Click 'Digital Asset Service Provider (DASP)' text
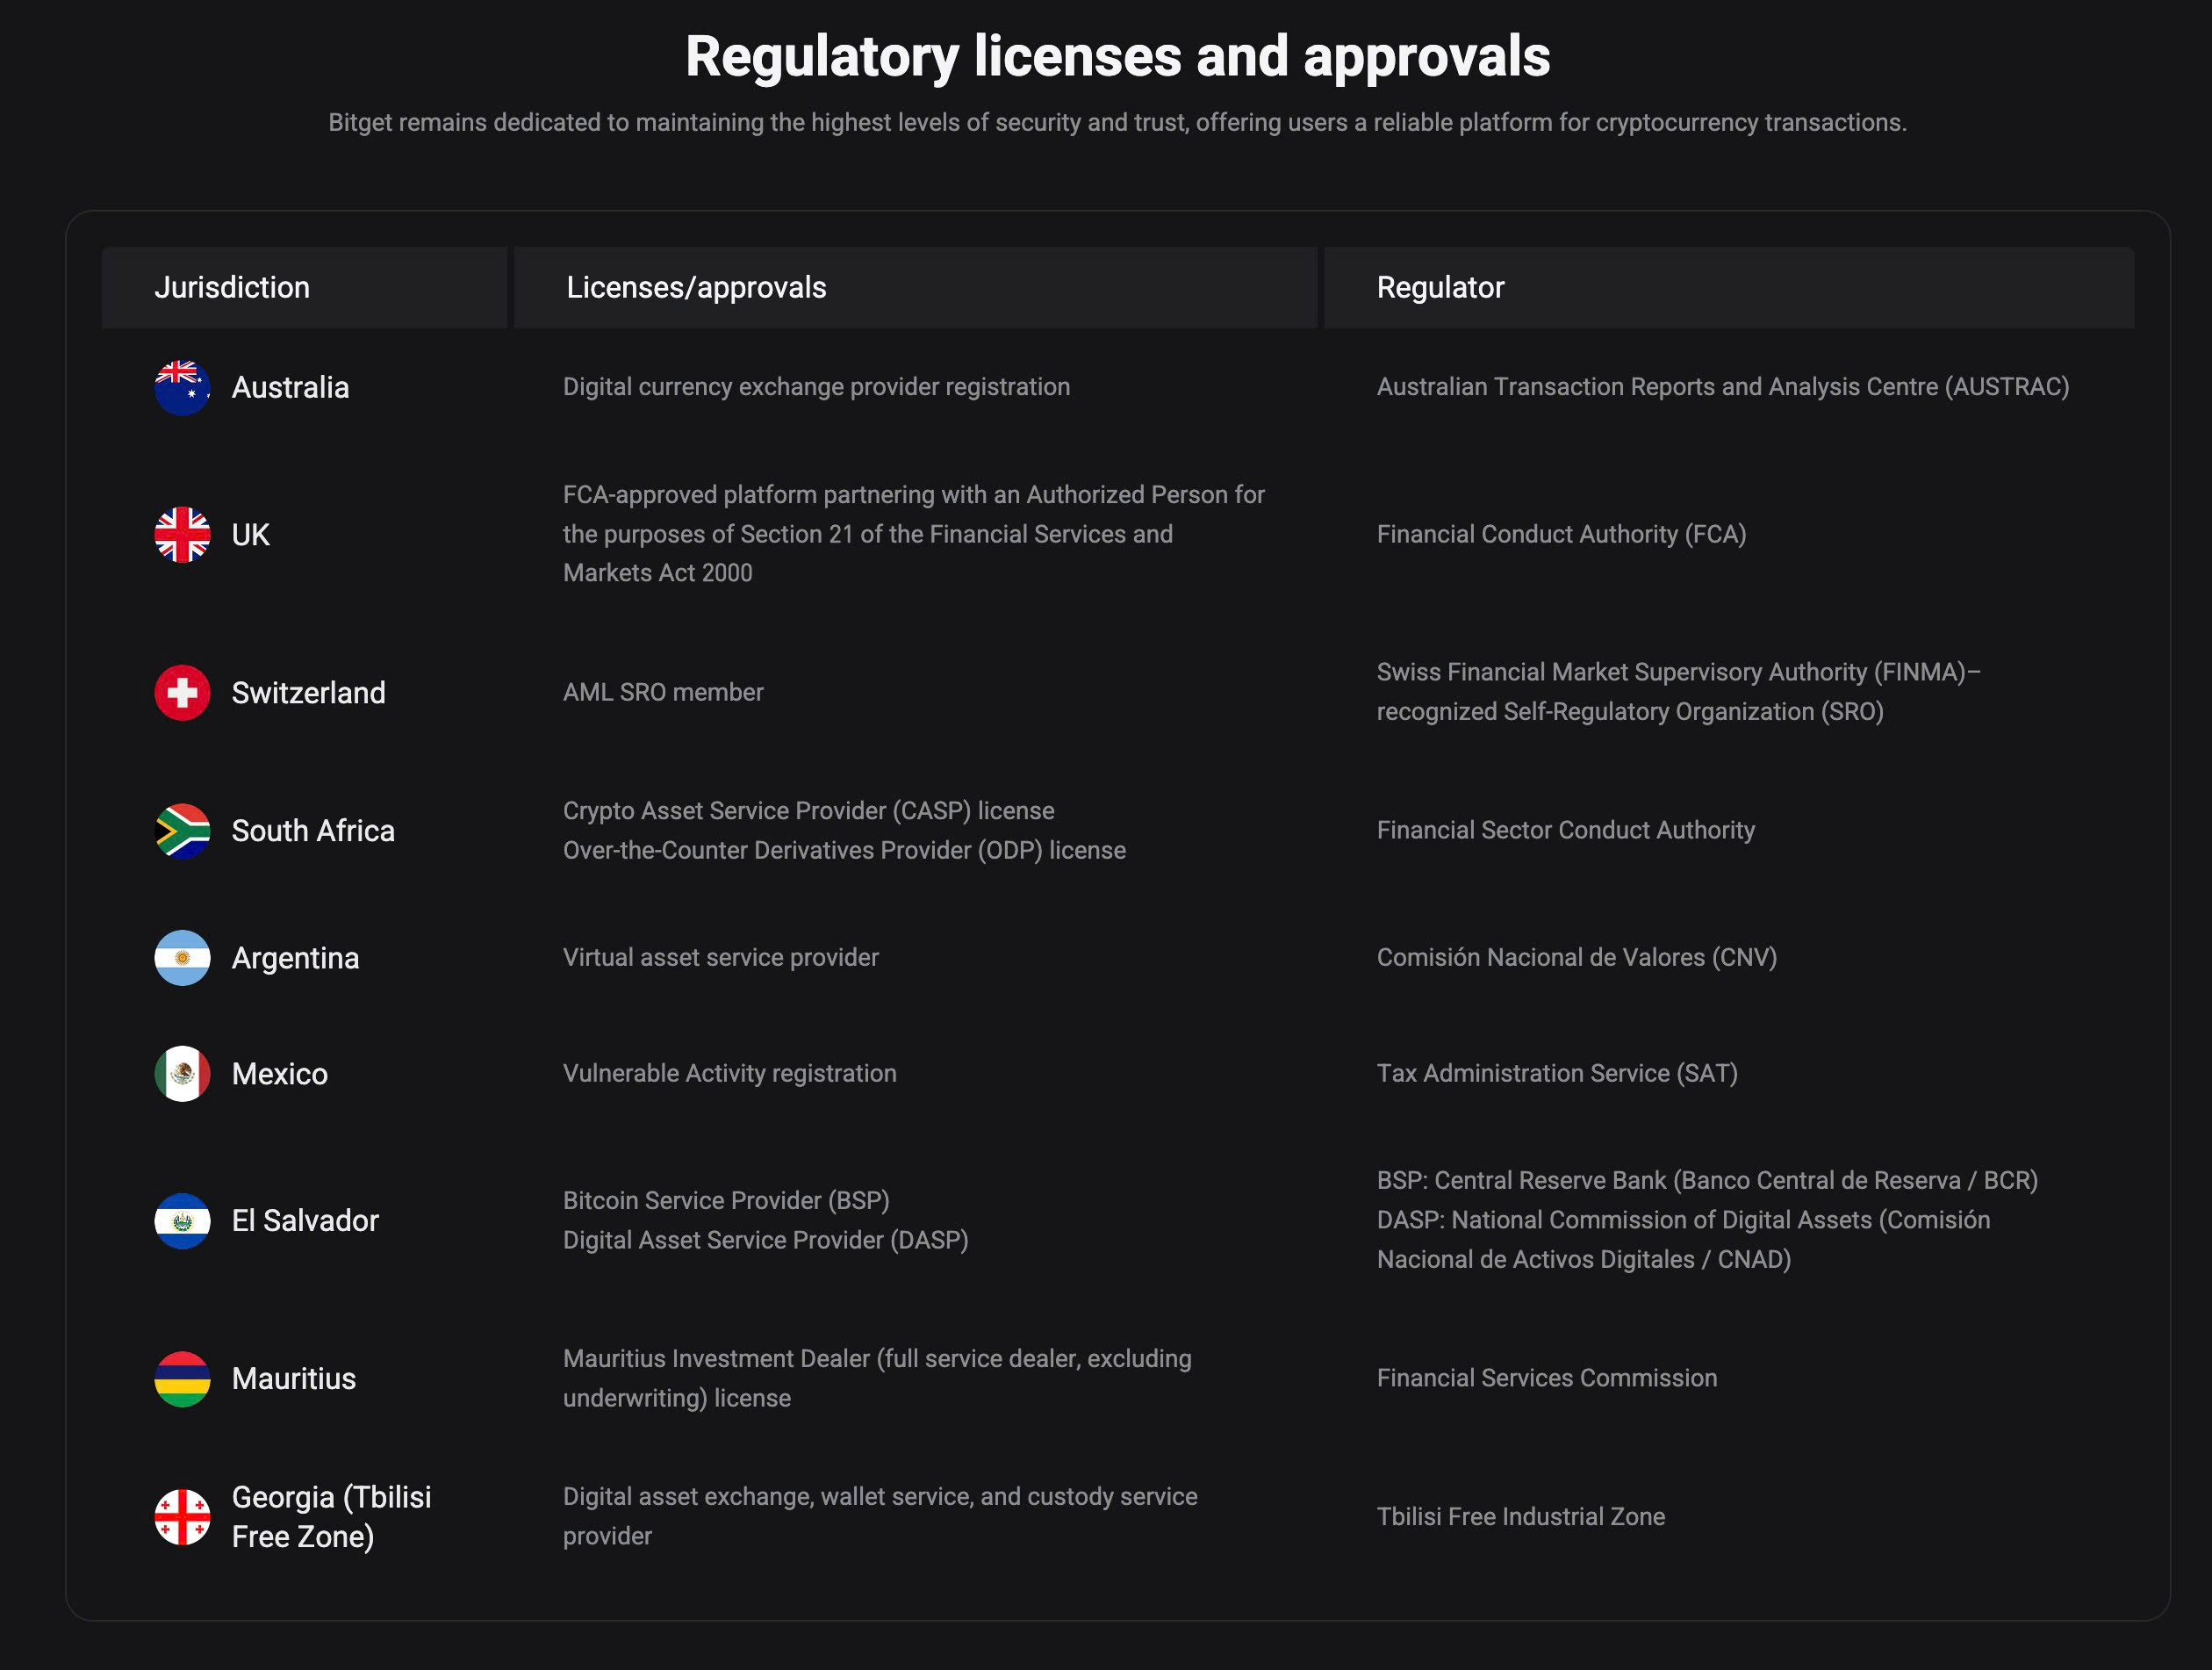 [765, 1241]
